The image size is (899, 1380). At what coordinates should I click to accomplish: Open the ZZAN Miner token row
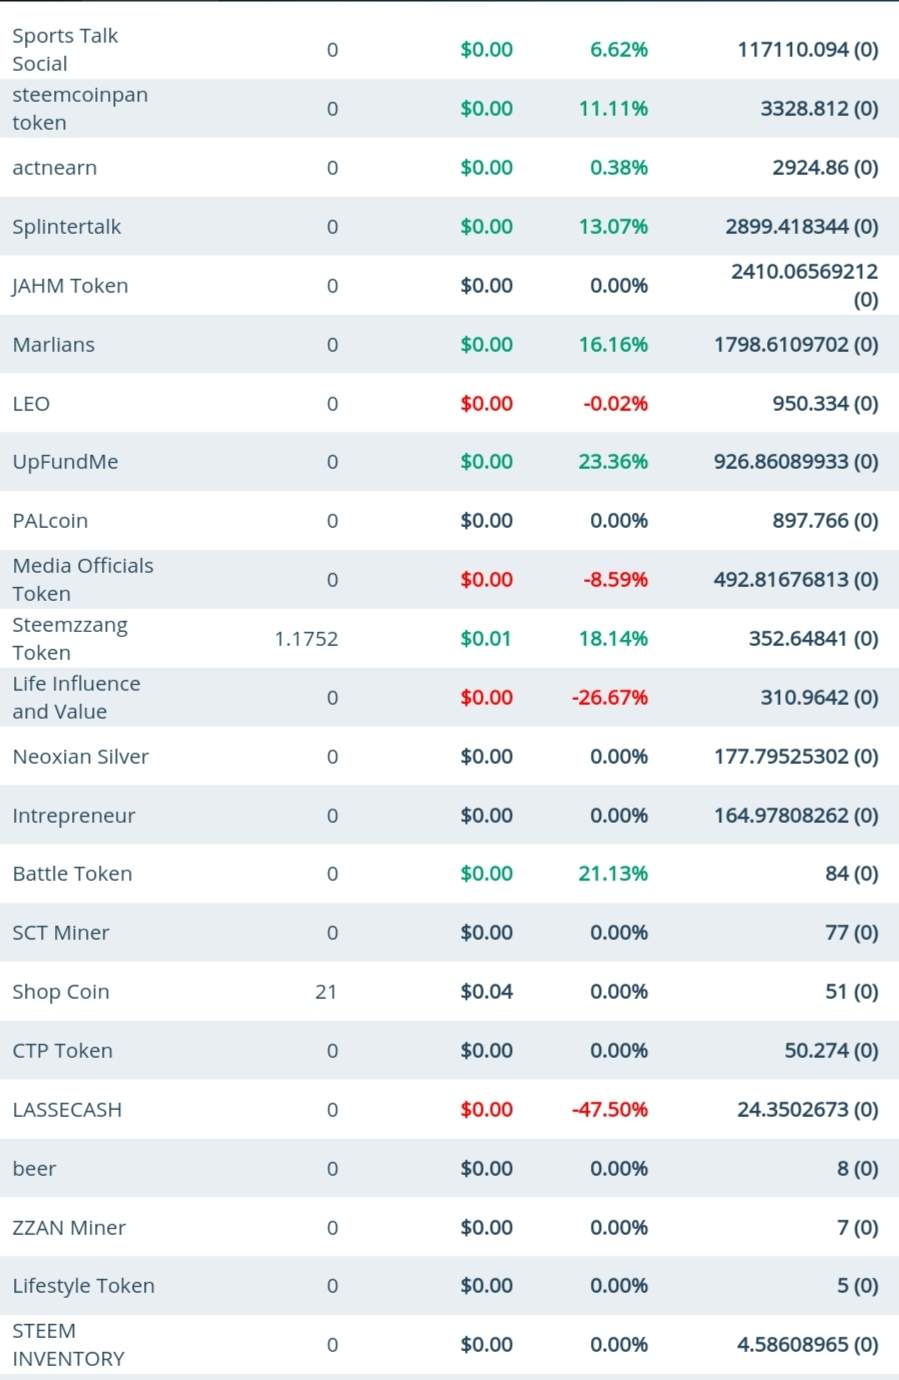point(449,1227)
